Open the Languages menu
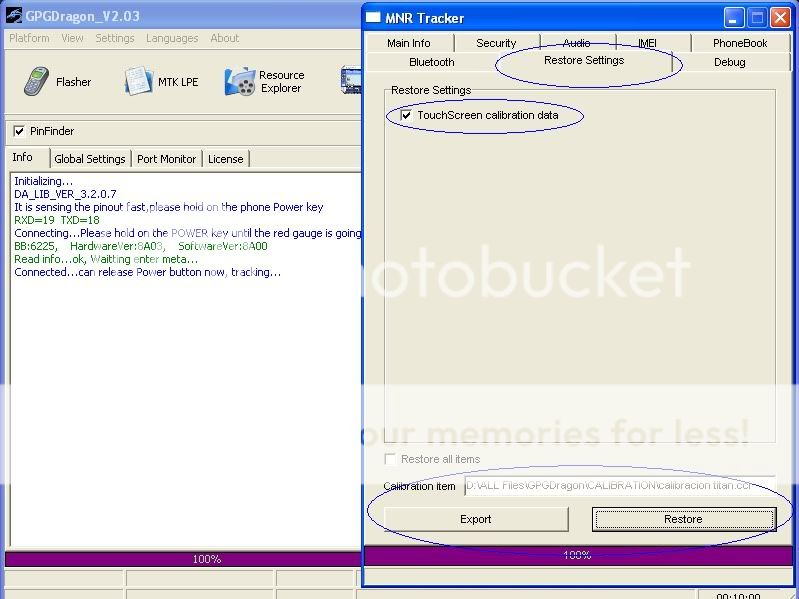Screen dimensions: 799x599 click(x=172, y=38)
